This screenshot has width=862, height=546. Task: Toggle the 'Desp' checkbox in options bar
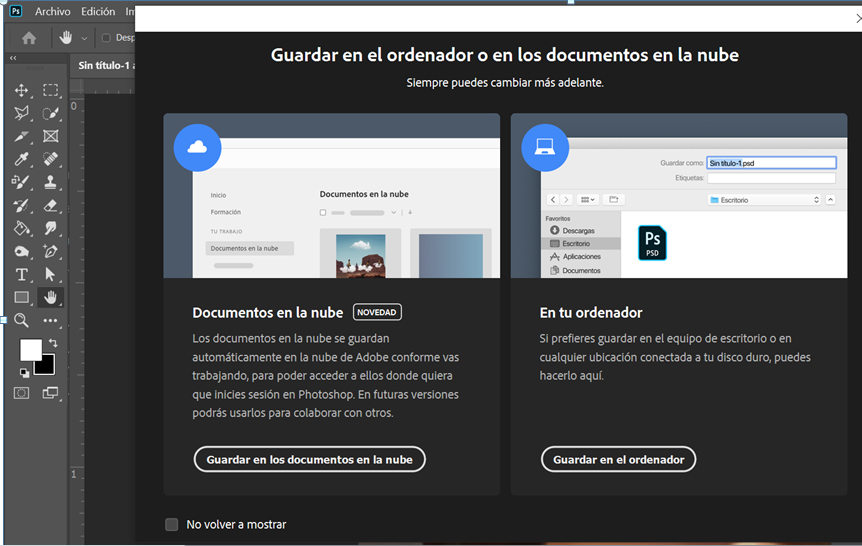tap(106, 38)
